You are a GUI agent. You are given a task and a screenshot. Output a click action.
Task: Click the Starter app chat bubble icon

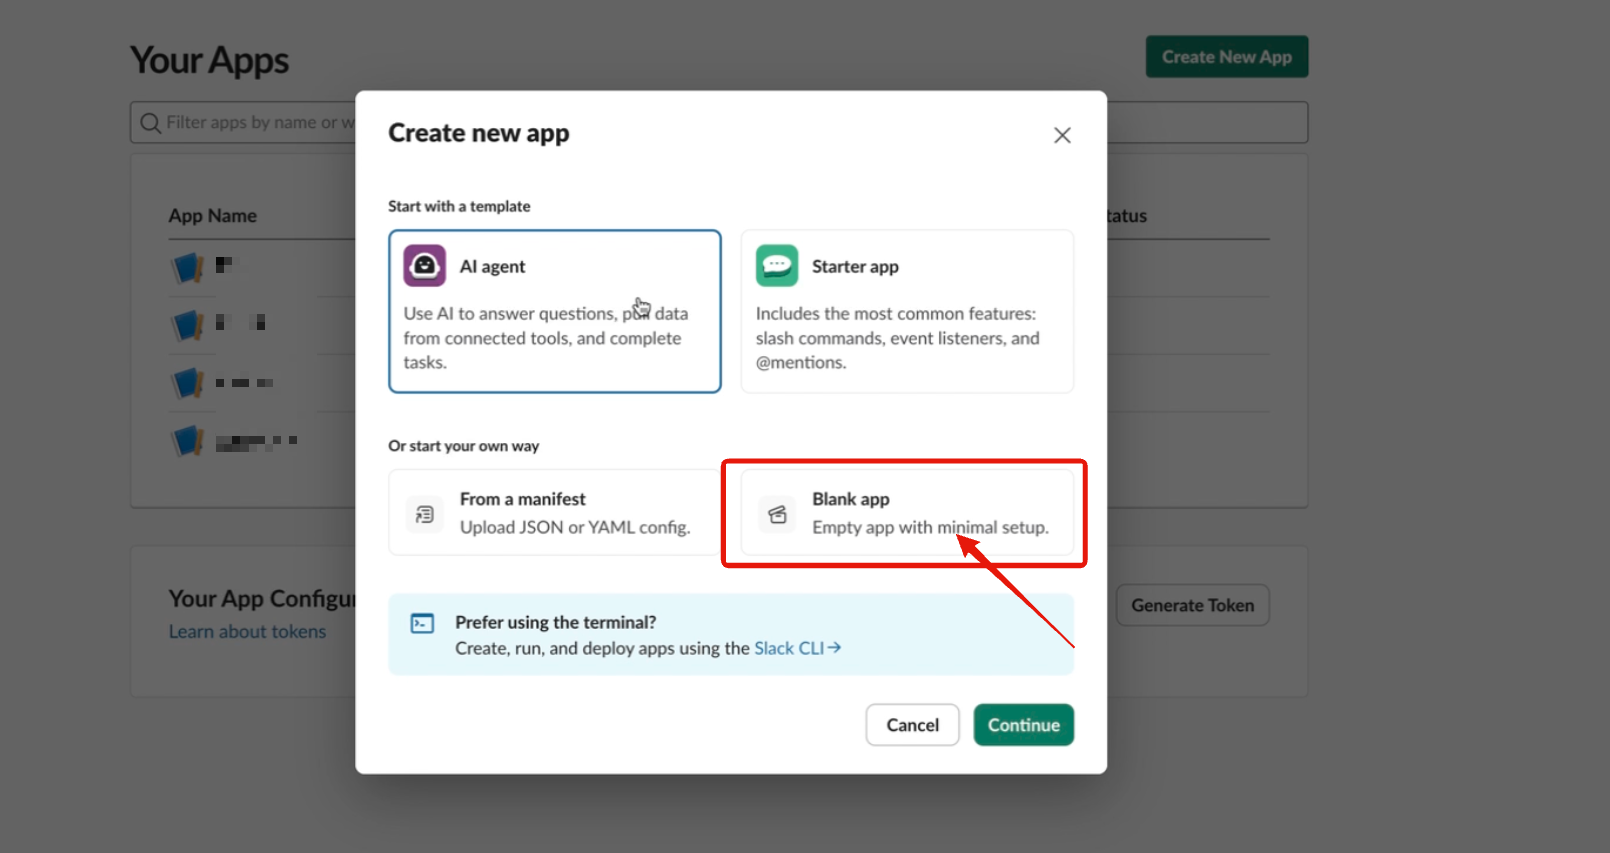[x=777, y=266]
